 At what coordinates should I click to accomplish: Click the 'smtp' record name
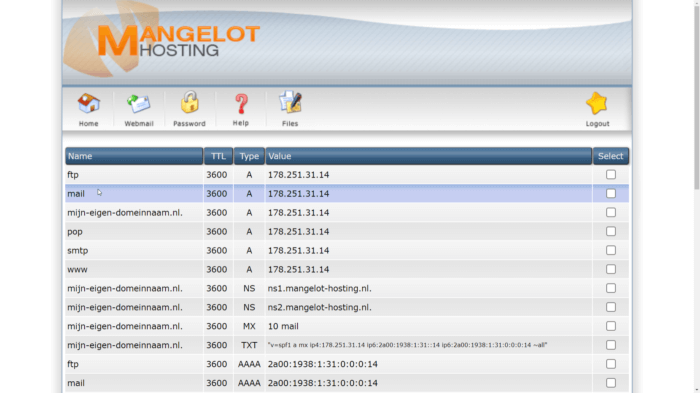click(78, 251)
